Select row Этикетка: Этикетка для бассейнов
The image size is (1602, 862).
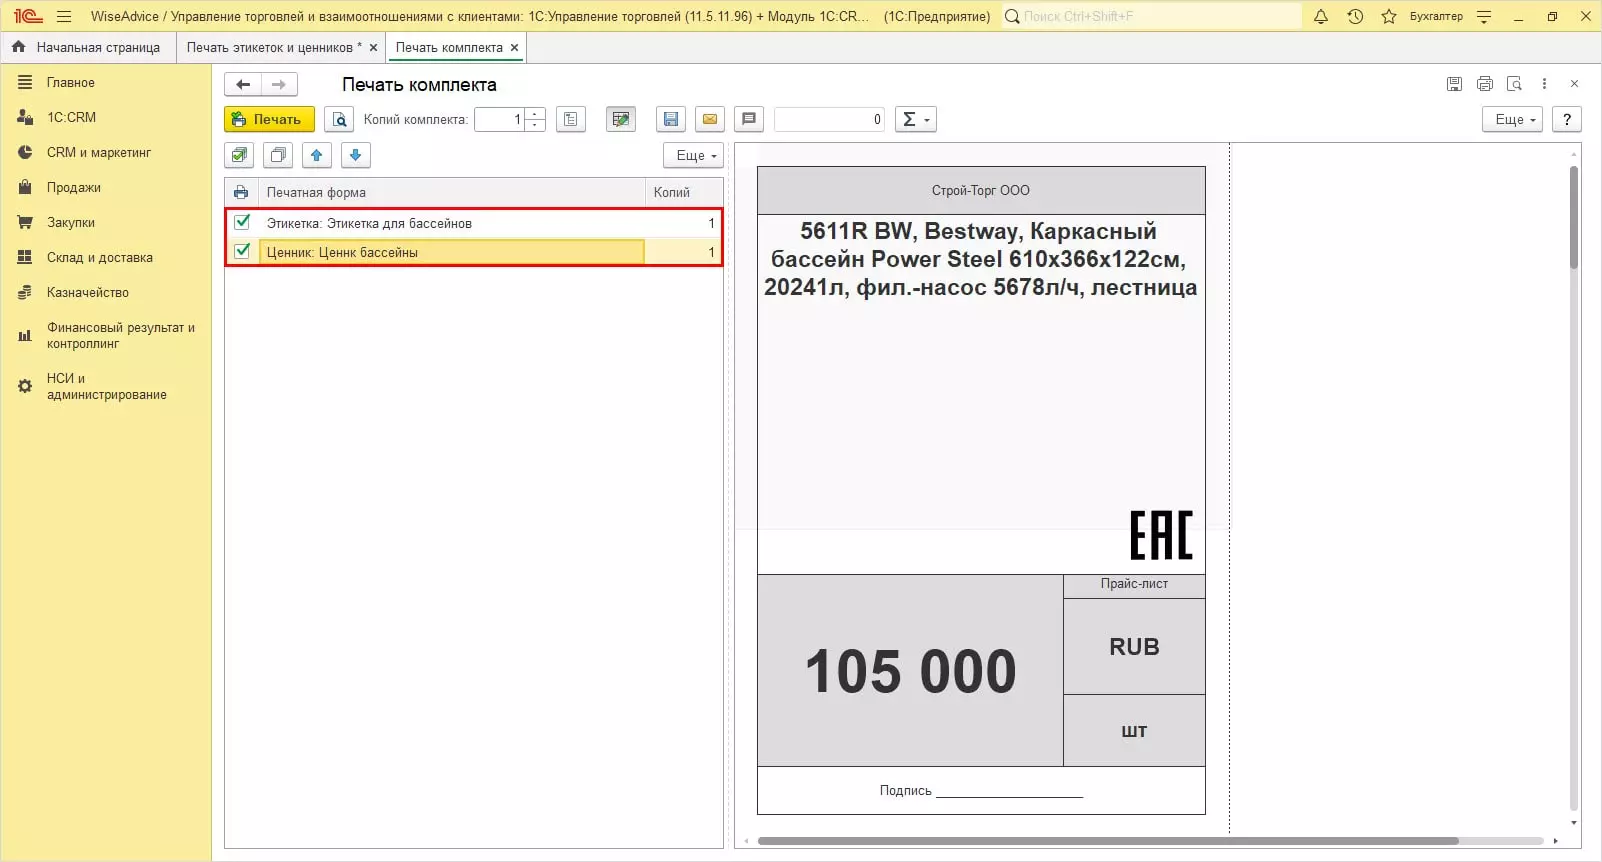(474, 223)
